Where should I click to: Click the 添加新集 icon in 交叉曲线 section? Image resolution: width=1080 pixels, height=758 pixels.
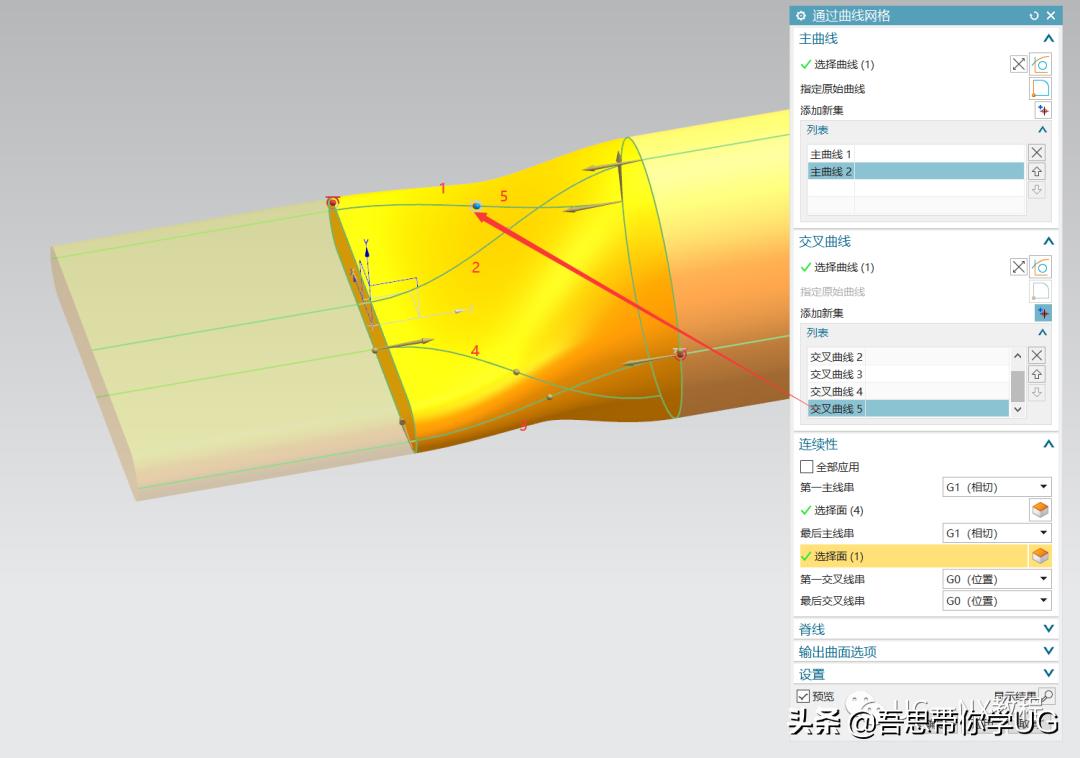1042,313
